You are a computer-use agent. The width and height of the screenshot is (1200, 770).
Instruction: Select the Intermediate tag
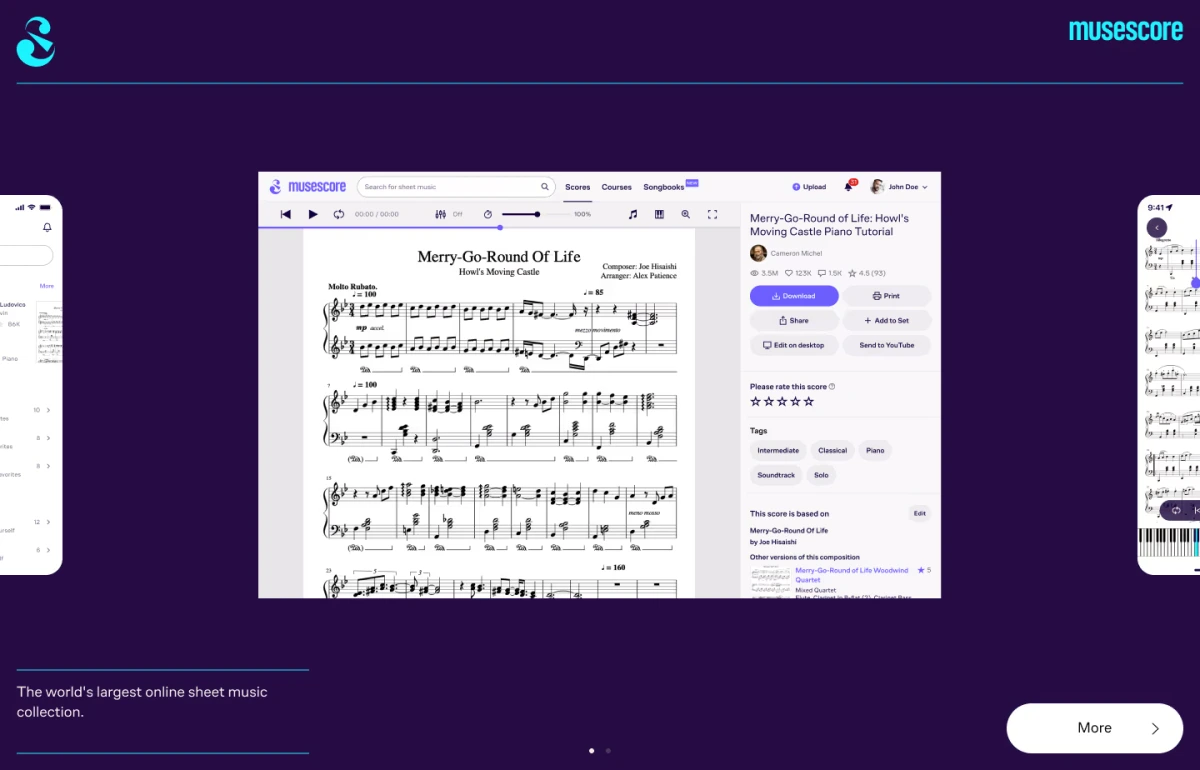pyautogui.click(x=778, y=451)
